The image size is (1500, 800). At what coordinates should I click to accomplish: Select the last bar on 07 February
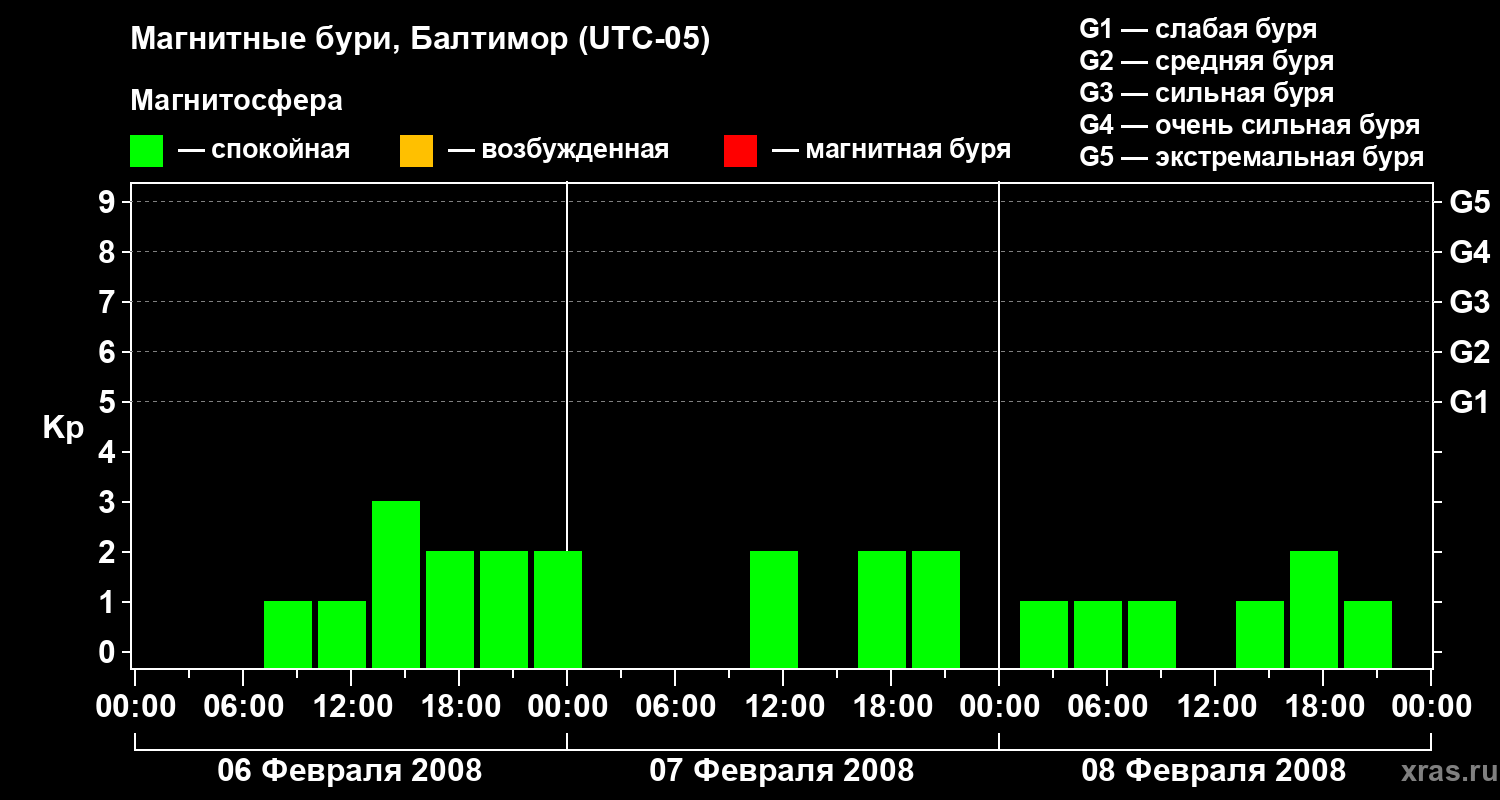pyautogui.click(x=936, y=609)
